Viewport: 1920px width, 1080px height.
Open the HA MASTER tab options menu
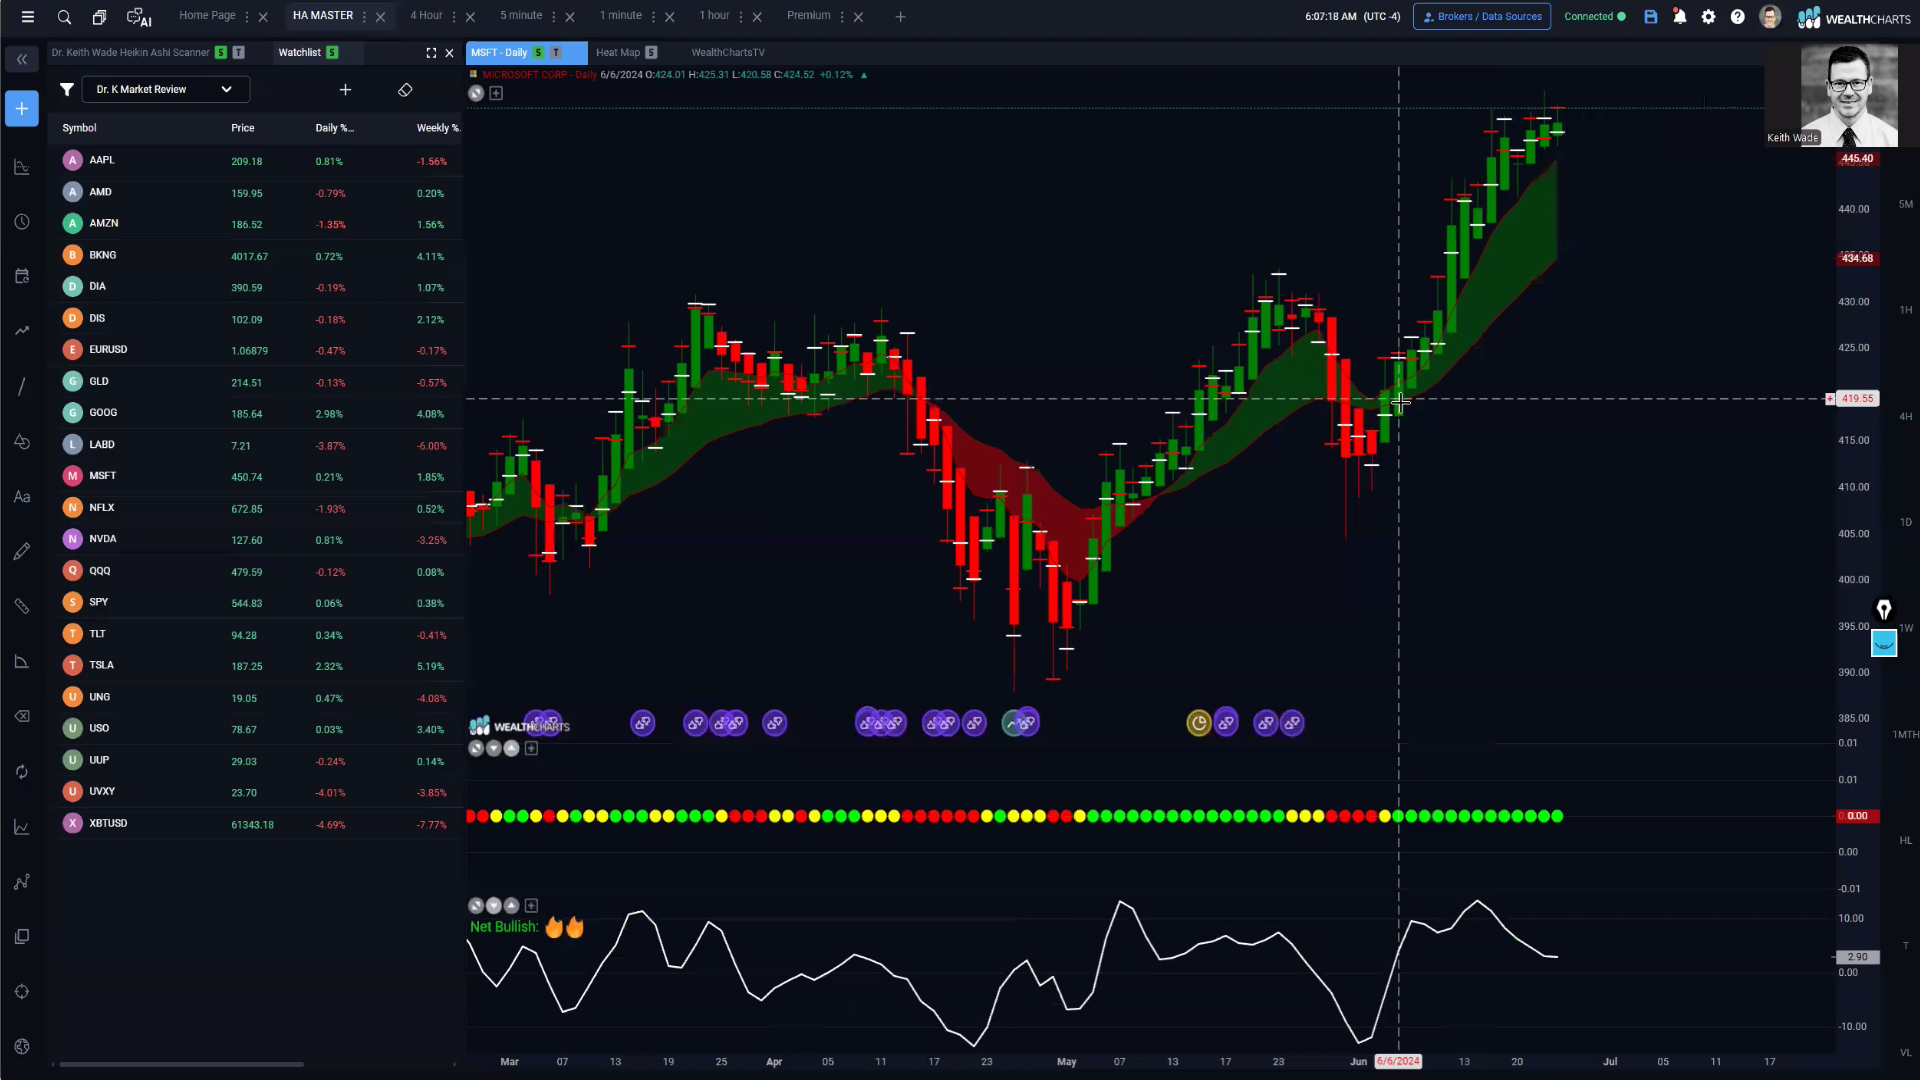click(364, 17)
